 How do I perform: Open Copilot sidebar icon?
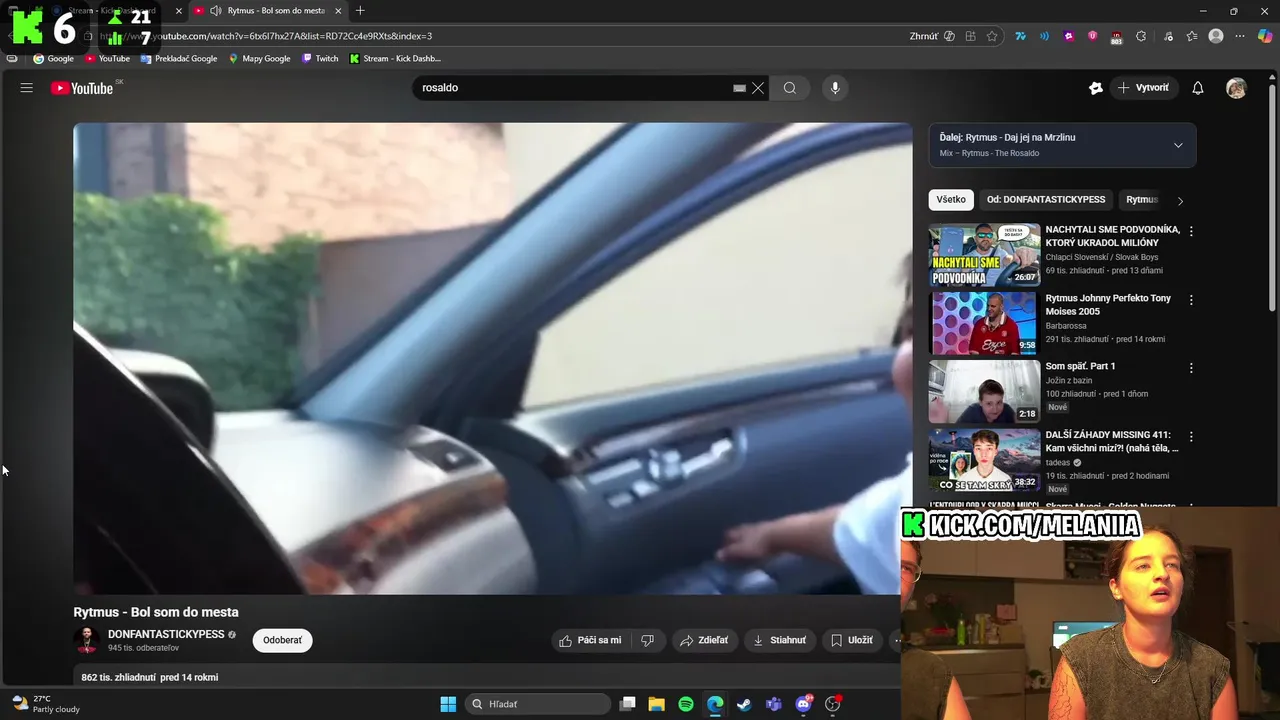coord(1265,36)
